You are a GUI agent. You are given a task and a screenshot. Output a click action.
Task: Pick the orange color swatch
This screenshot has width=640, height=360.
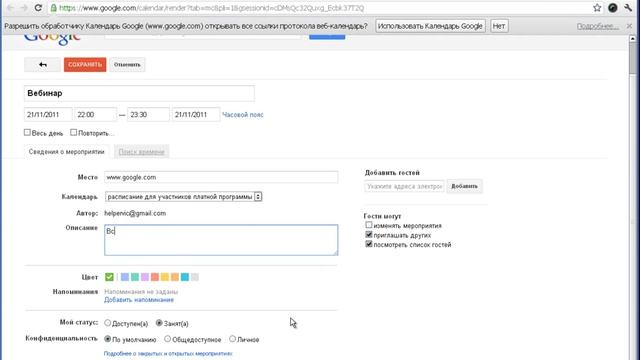(175, 277)
